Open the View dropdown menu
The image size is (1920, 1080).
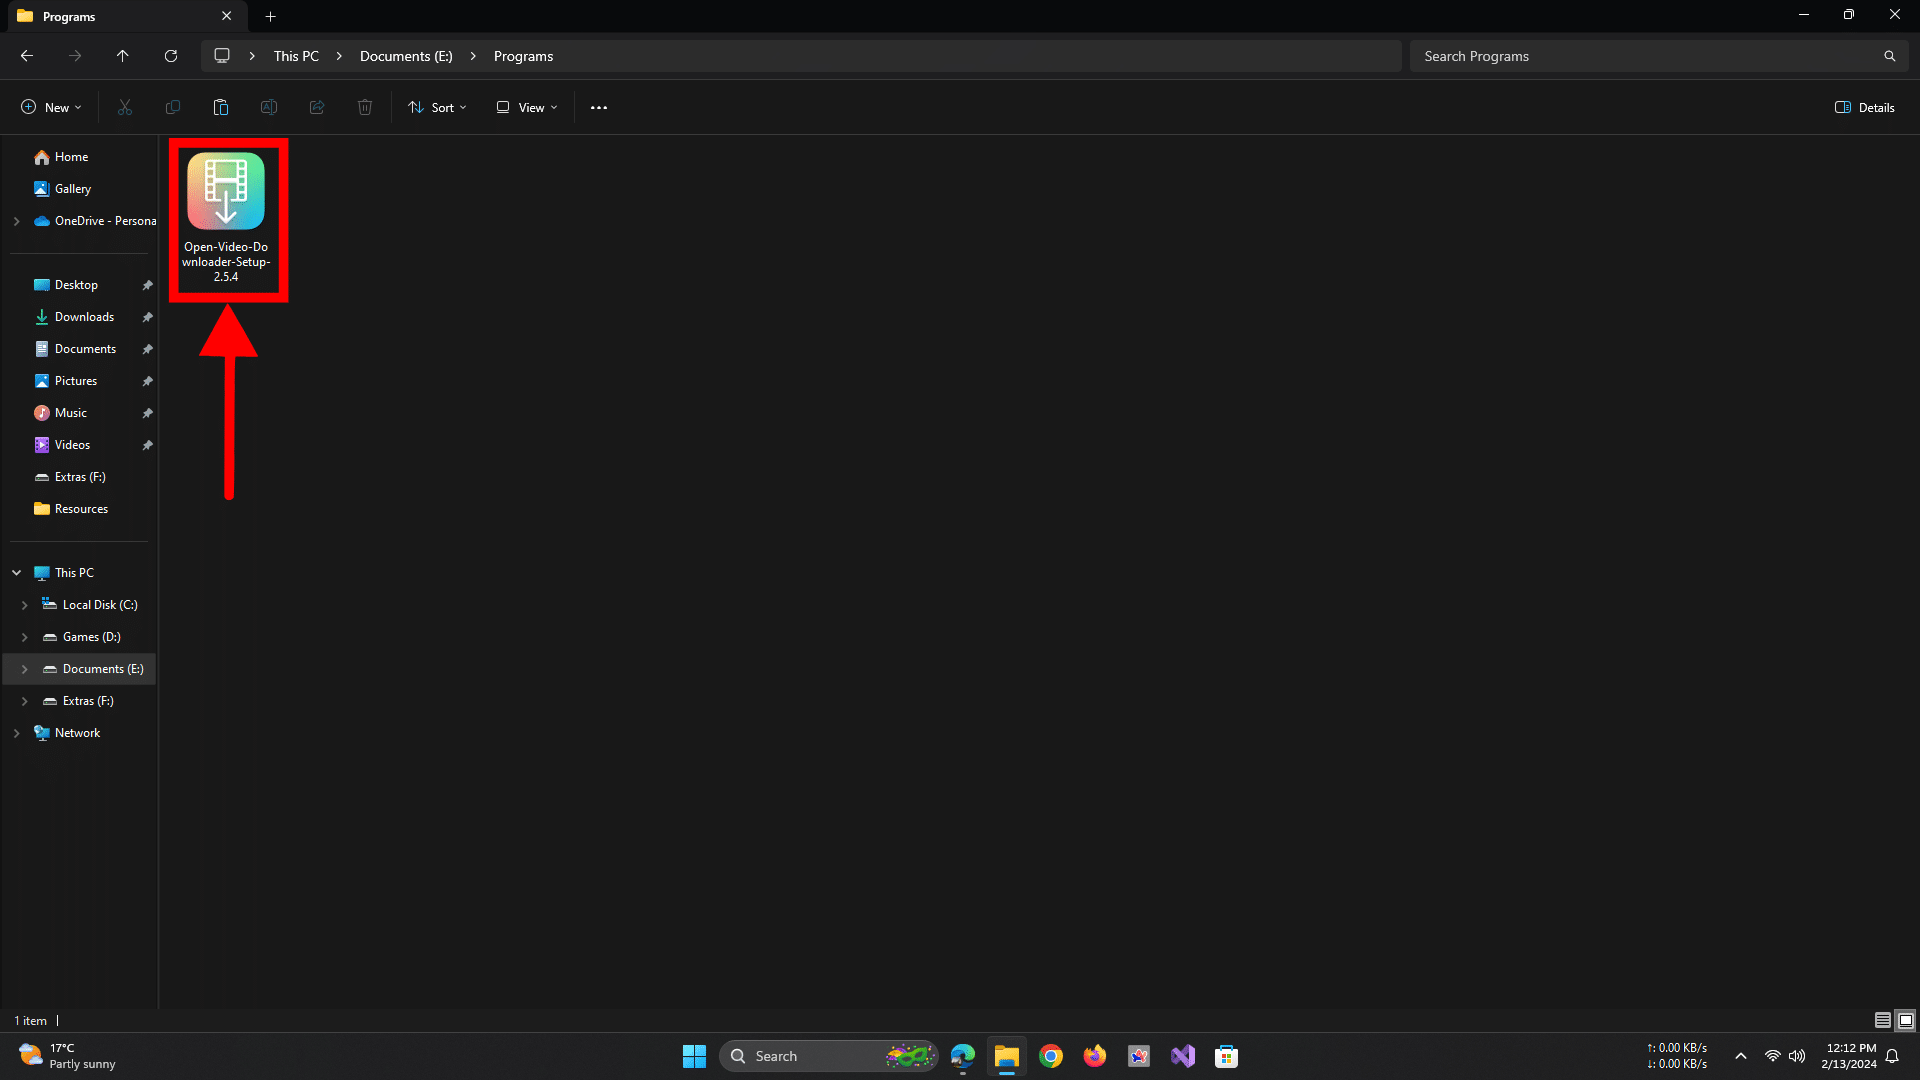click(527, 107)
